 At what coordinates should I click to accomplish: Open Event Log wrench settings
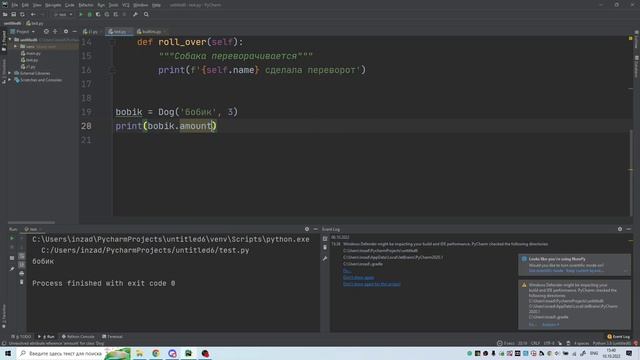tap(325, 259)
